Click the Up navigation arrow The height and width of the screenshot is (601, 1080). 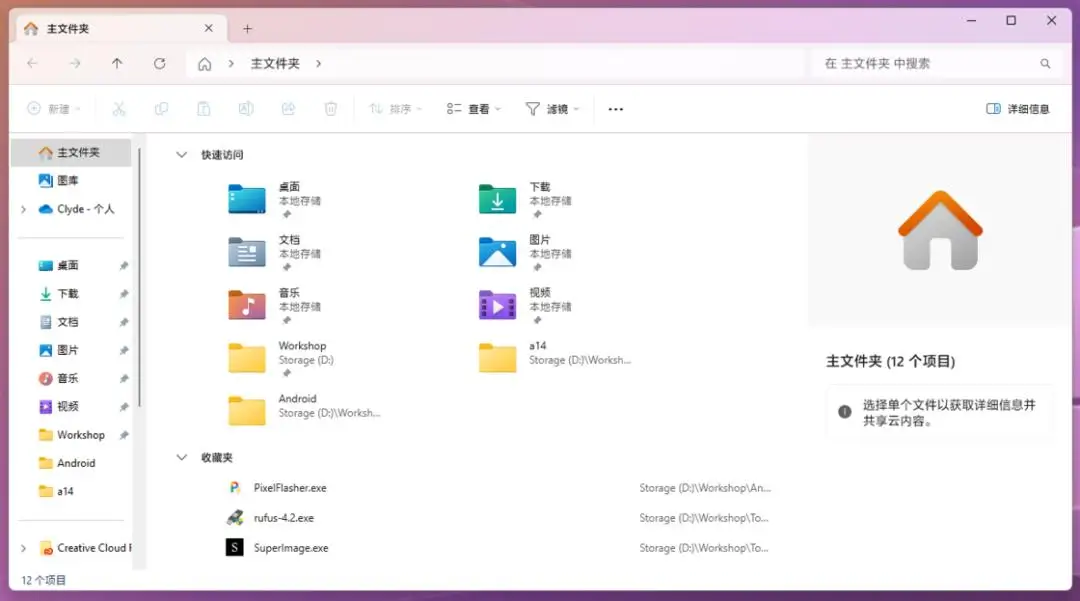(x=116, y=63)
